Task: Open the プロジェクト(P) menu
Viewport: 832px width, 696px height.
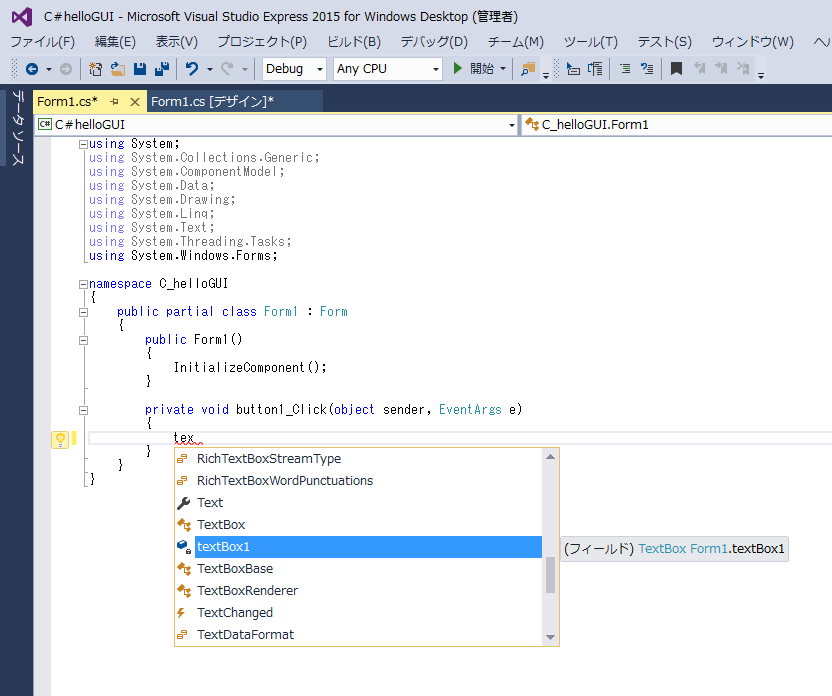Action: 262,42
